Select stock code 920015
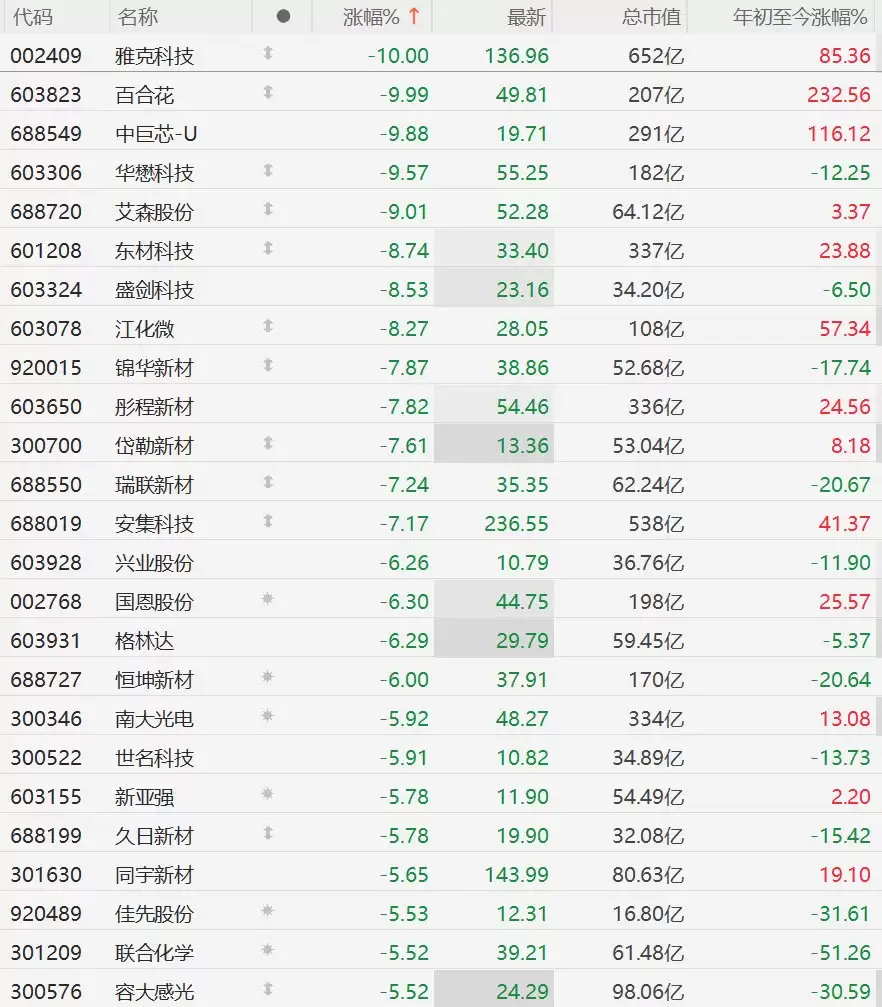This screenshot has height=1007, width=882. pyautogui.click(x=46, y=368)
